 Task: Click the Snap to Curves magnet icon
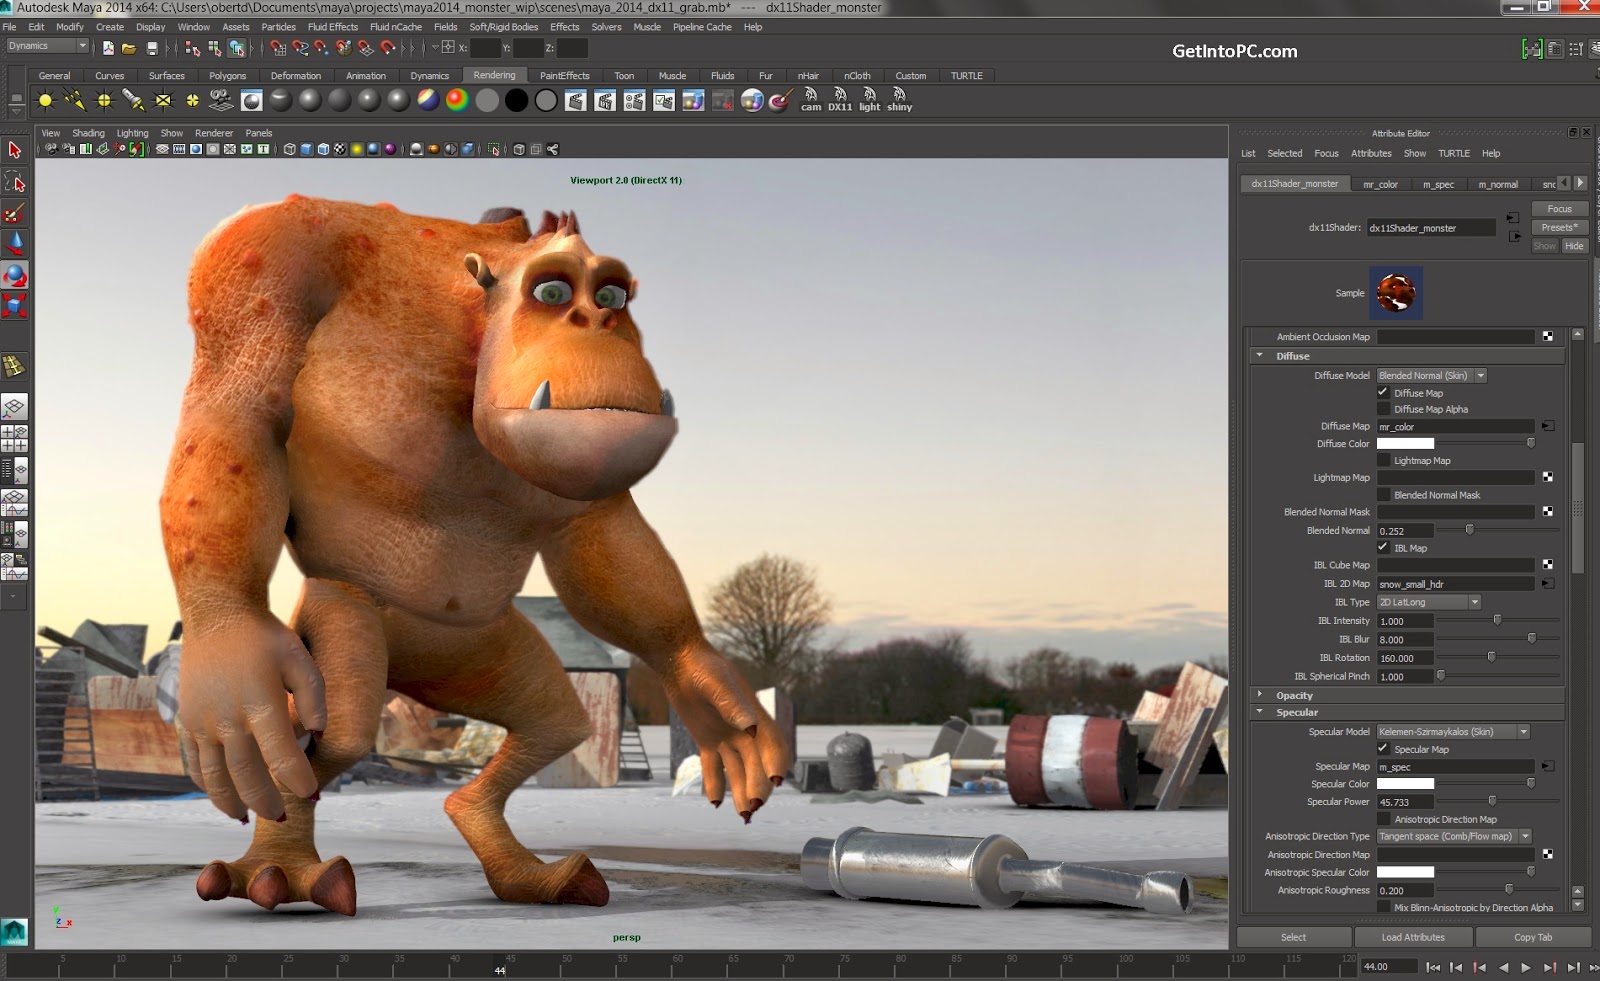[300, 47]
